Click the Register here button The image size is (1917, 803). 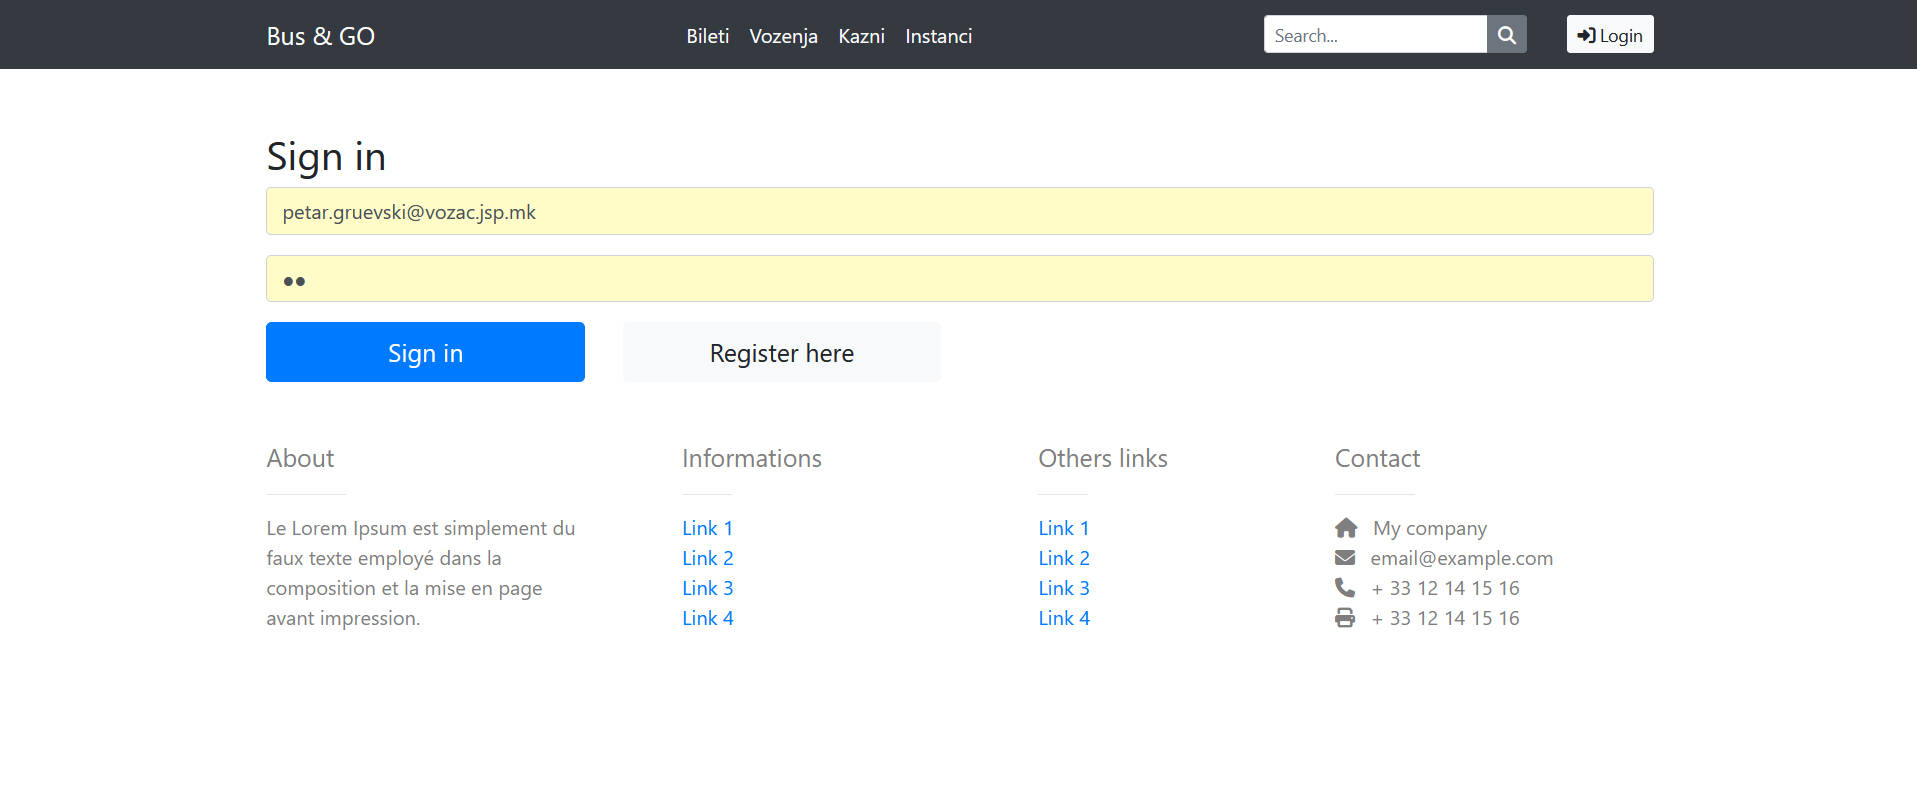pos(781,352)
